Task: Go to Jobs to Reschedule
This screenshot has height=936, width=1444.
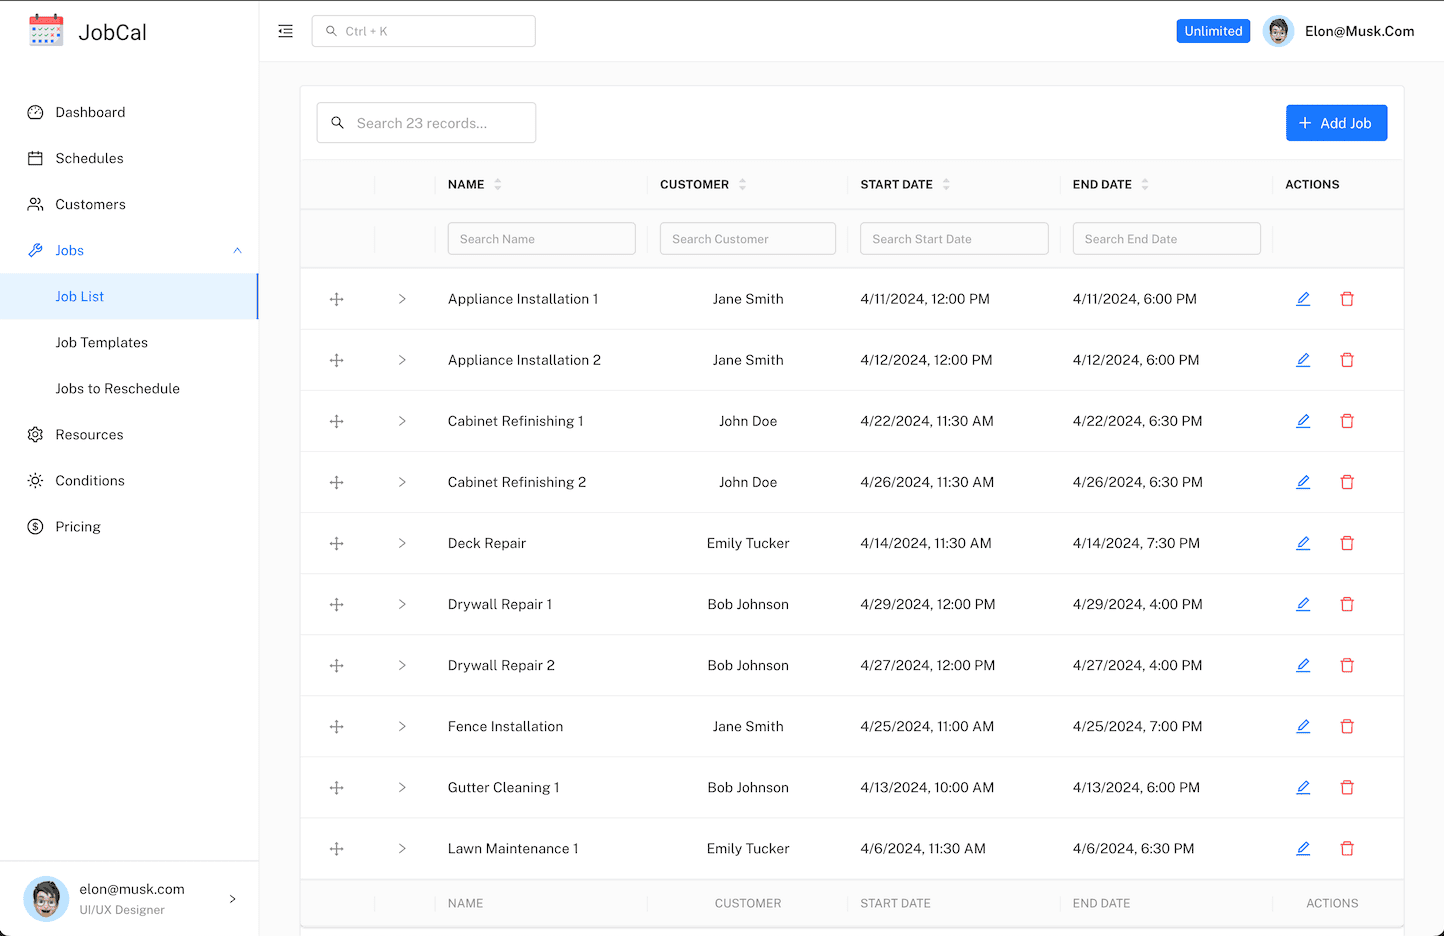Action: 118,389
